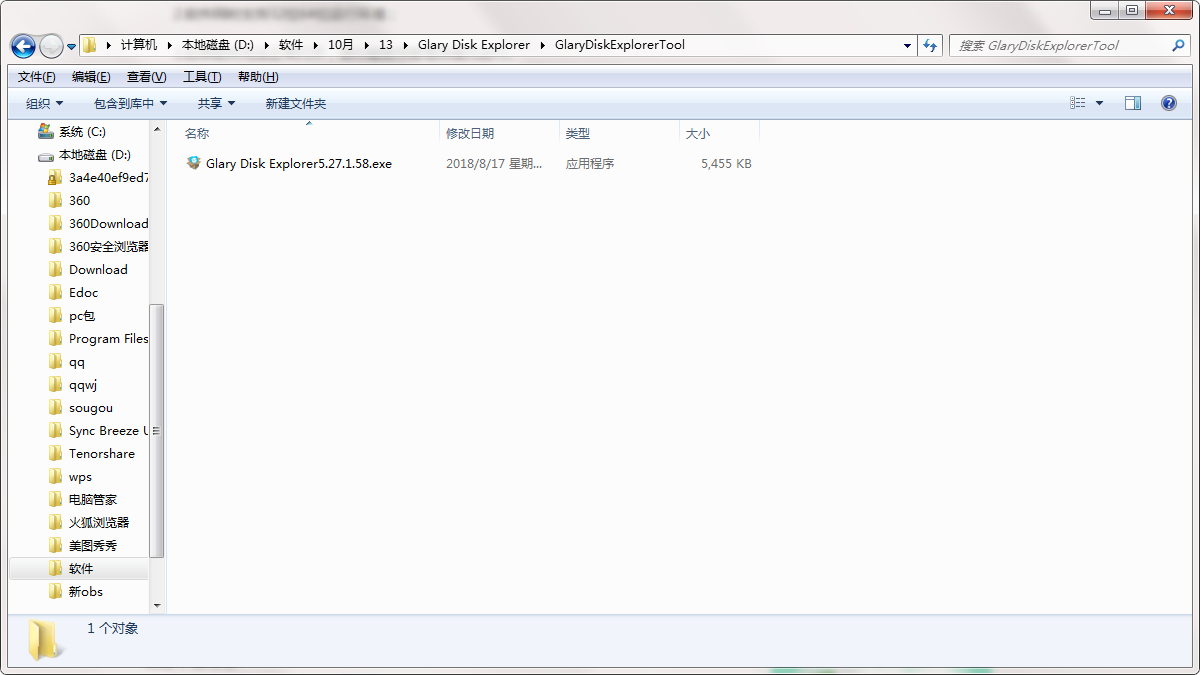1200x675 pixels.
Task: Expand the address bar history dropdown
Action: 908,46
